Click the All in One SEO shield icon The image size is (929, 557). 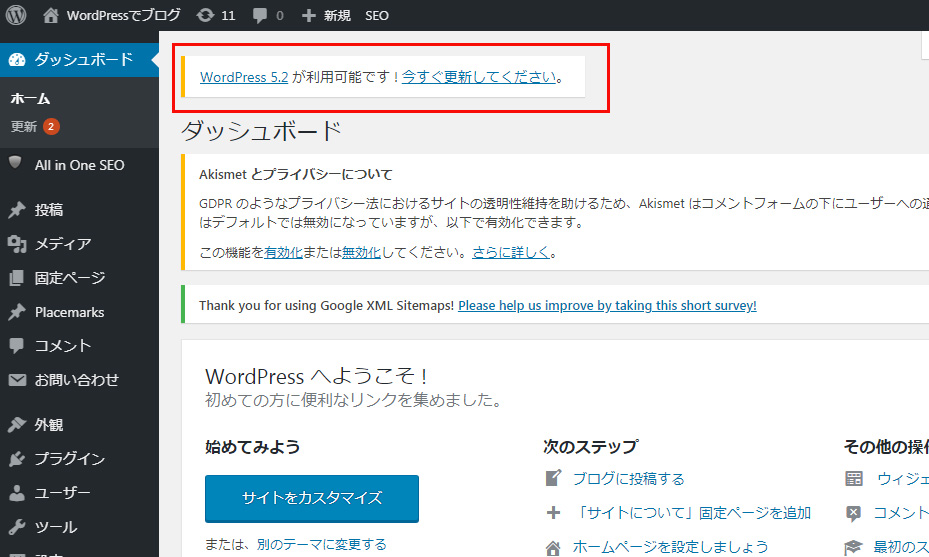point(15,162)
